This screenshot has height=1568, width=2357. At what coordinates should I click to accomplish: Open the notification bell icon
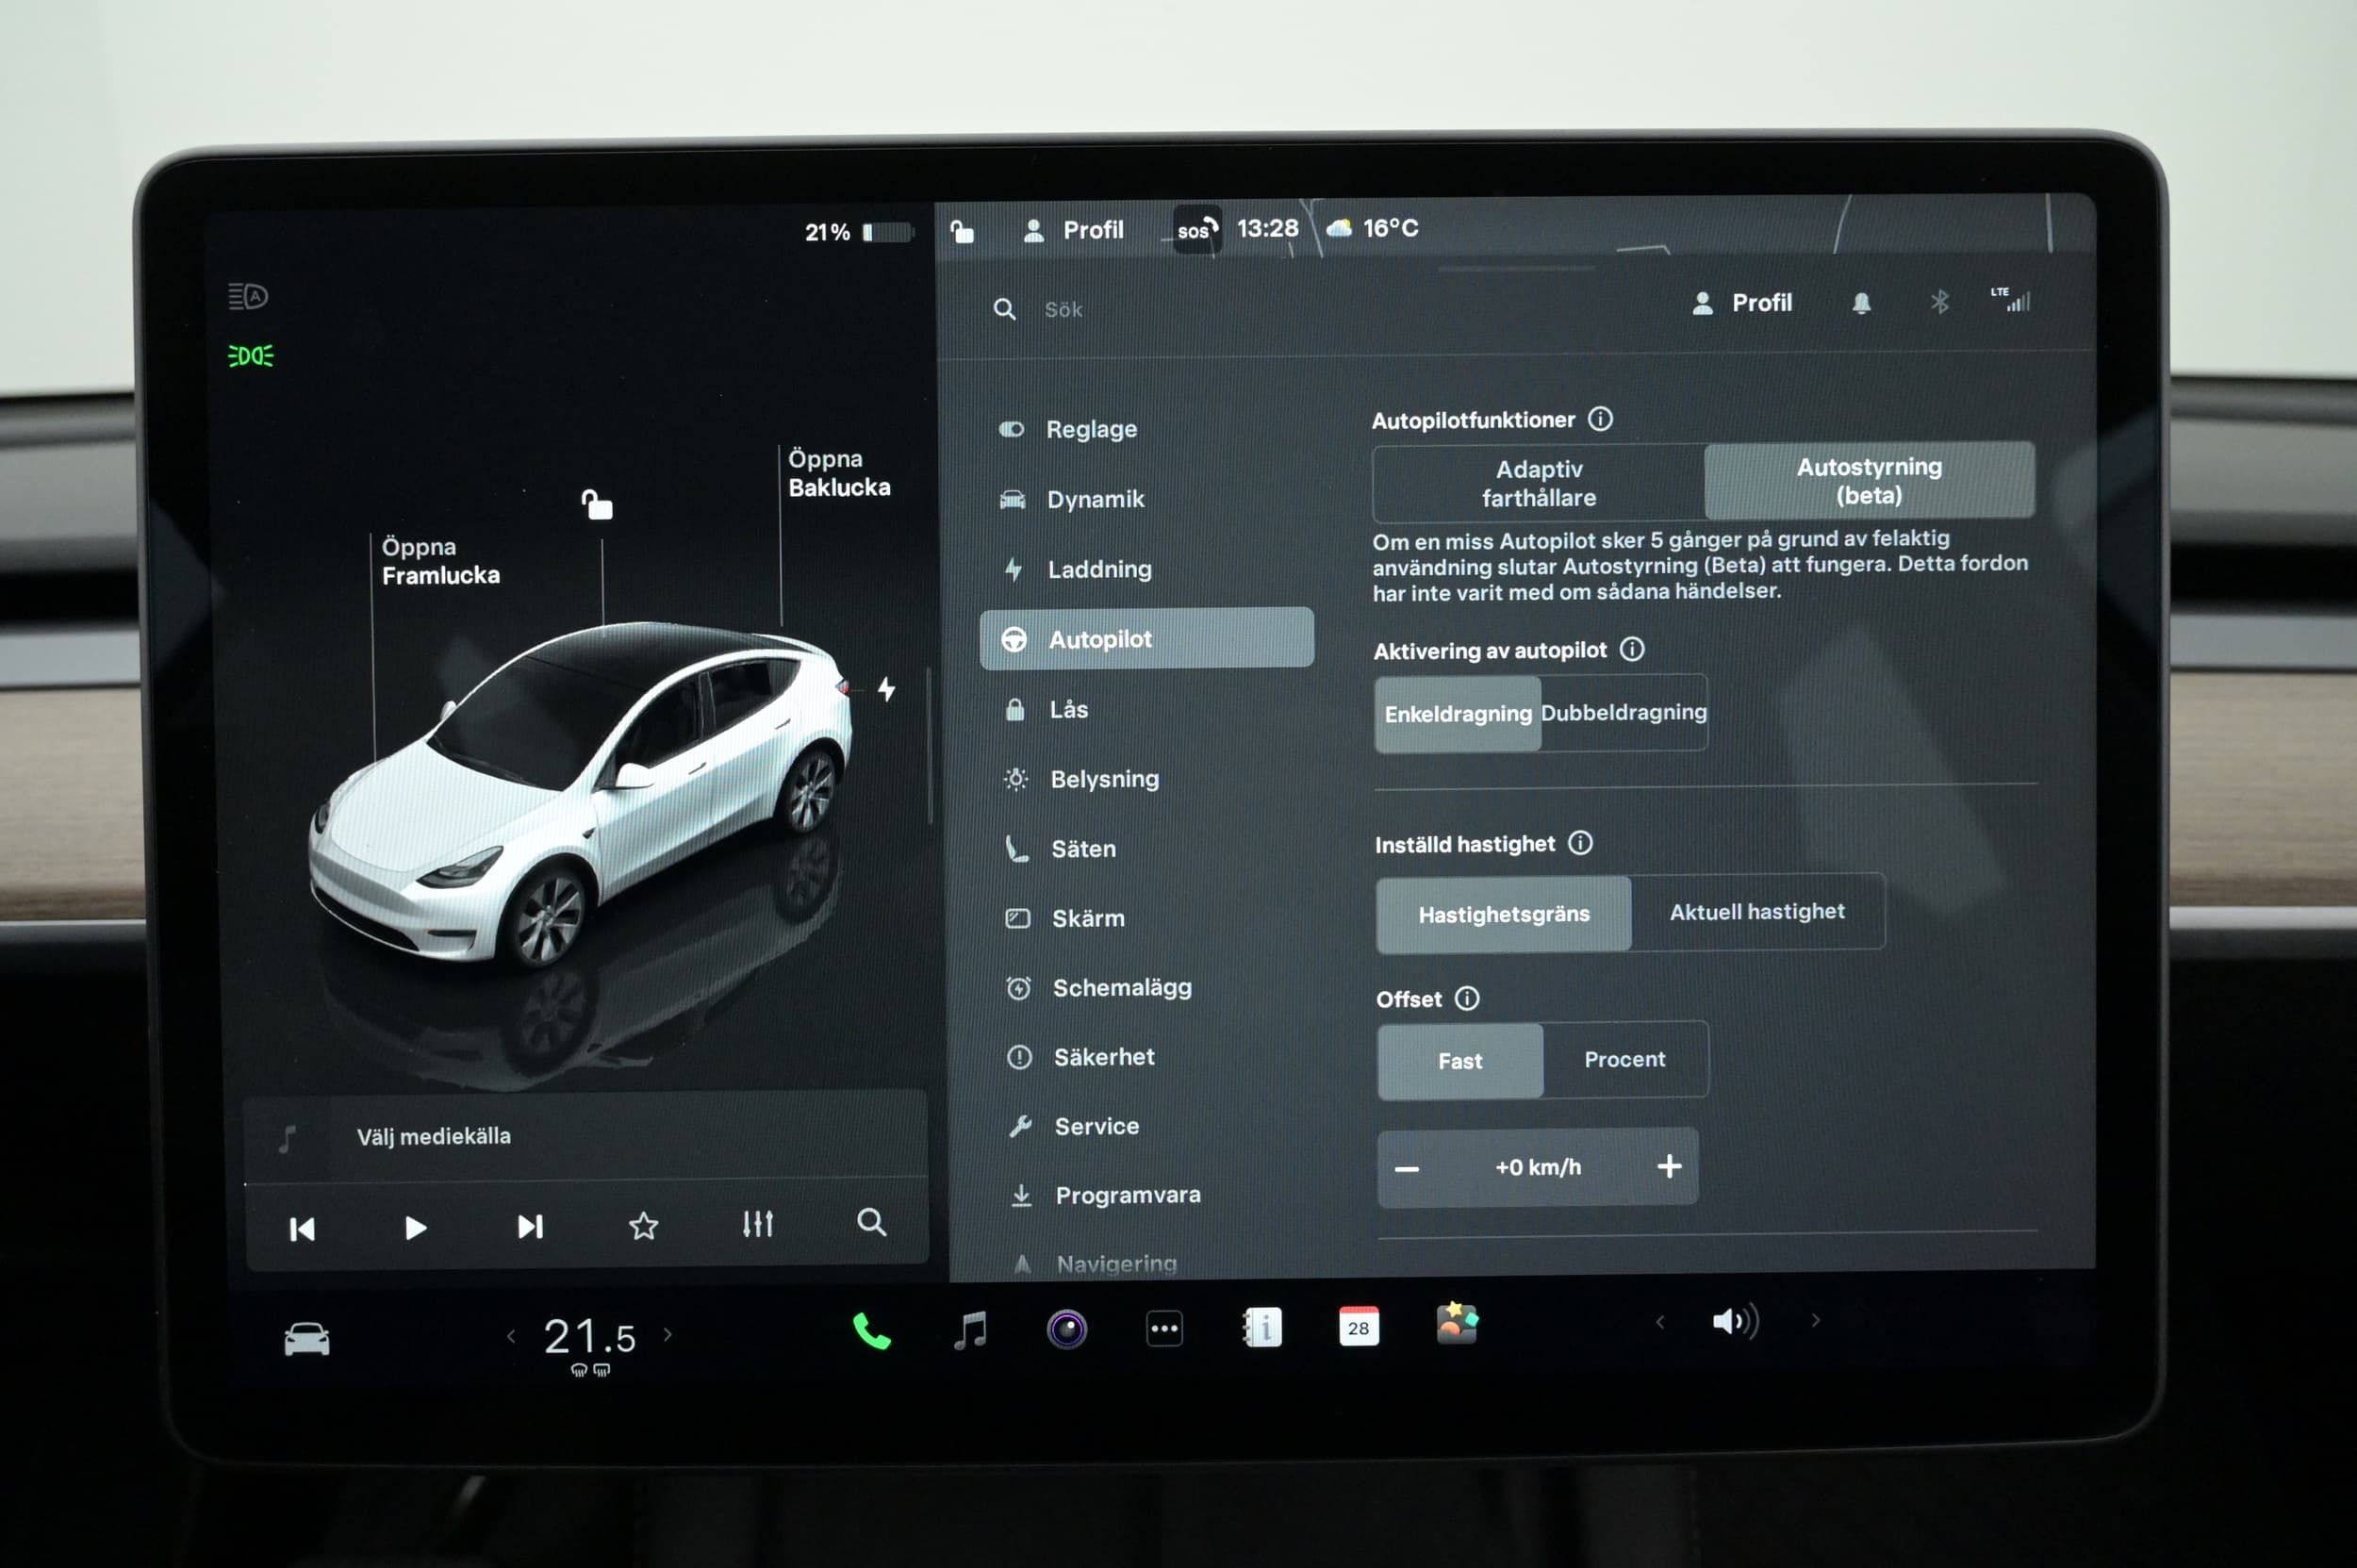1860,303
